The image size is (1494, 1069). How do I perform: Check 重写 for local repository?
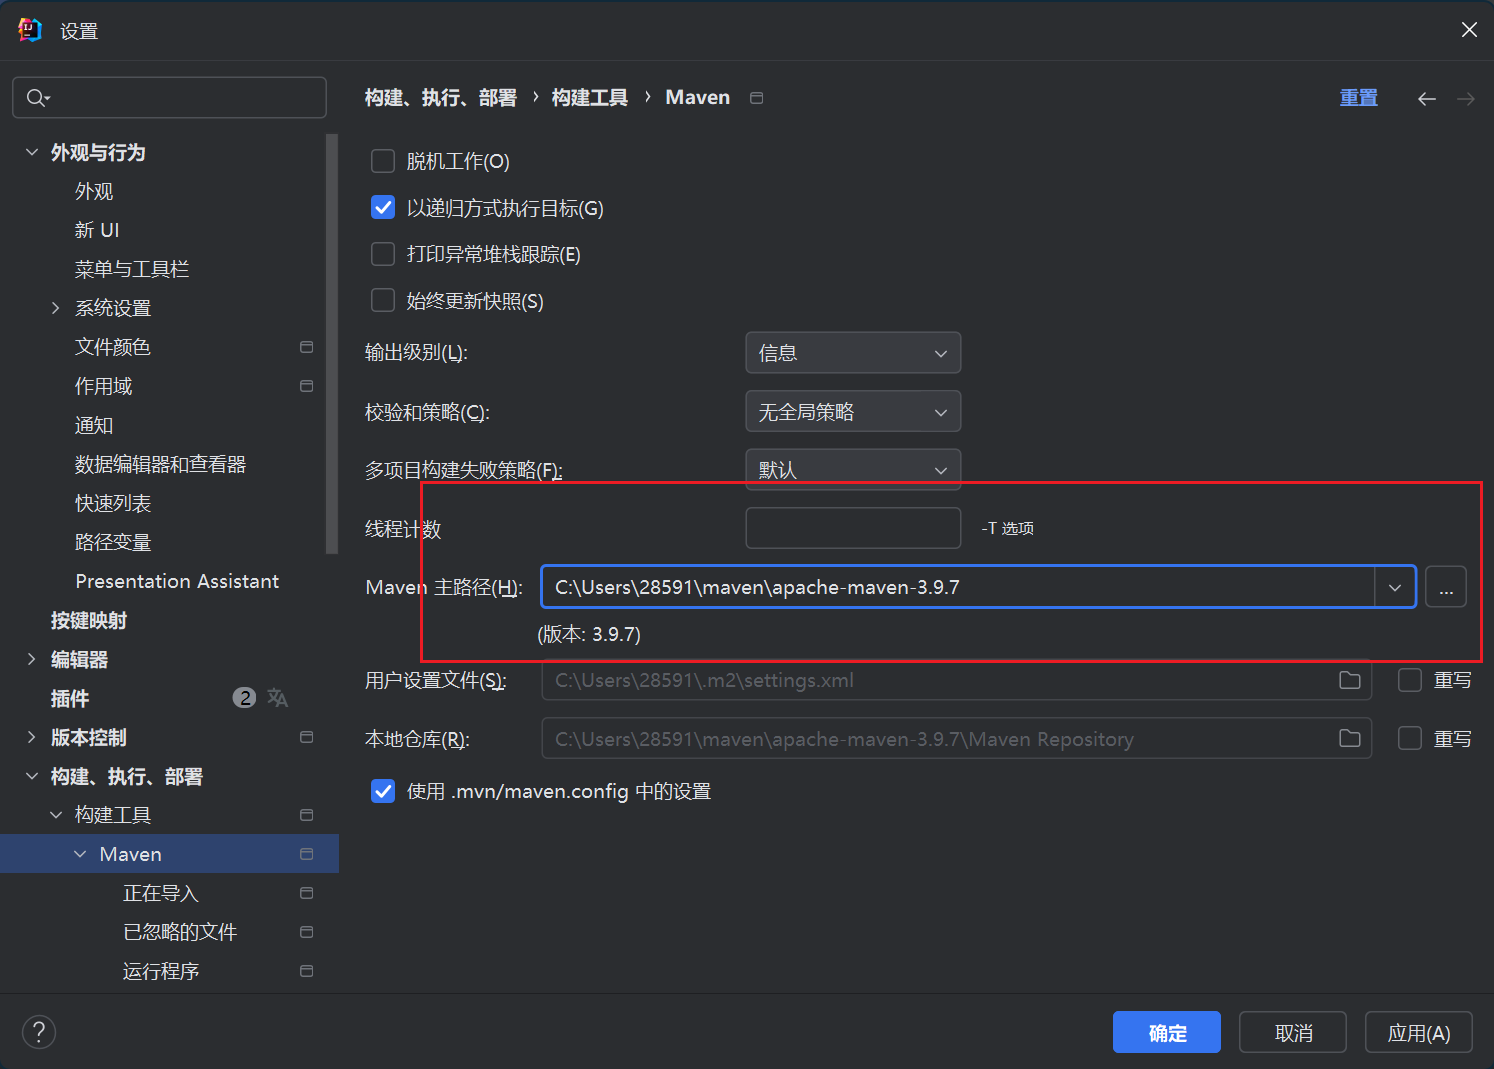(x=1410, y=739)
